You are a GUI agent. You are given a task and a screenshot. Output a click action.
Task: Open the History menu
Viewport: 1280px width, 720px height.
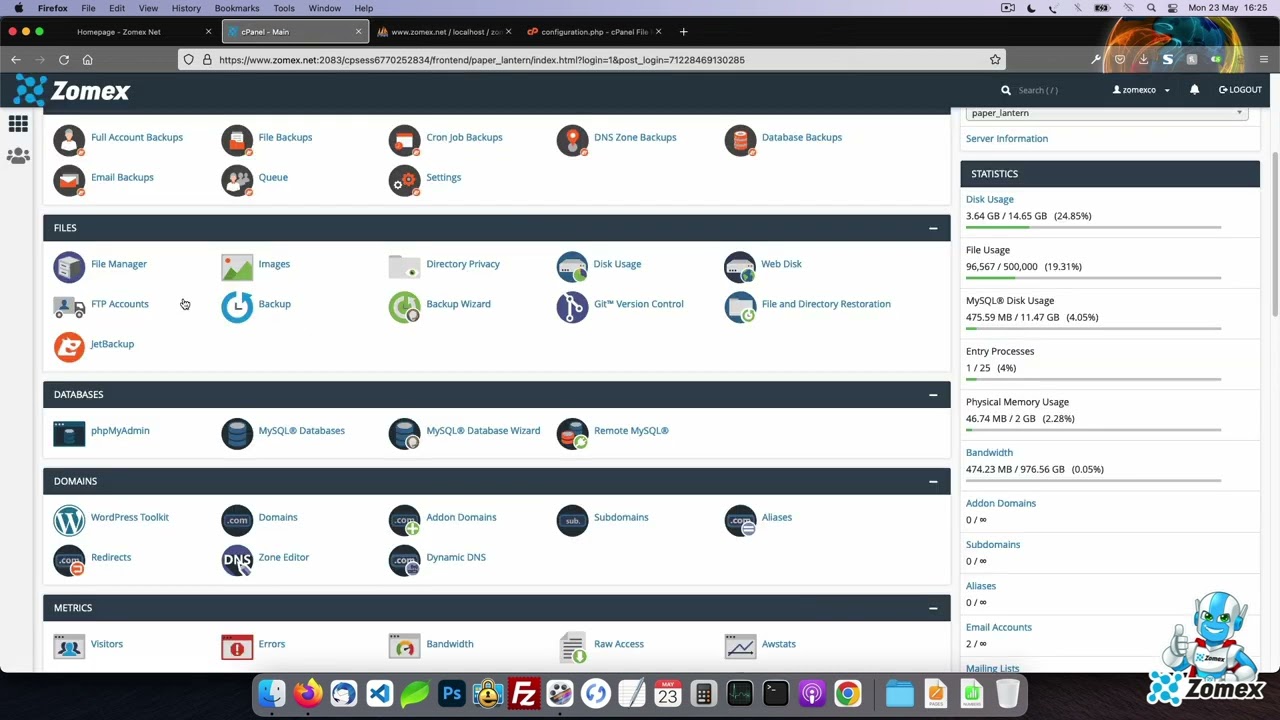point(186,8)
